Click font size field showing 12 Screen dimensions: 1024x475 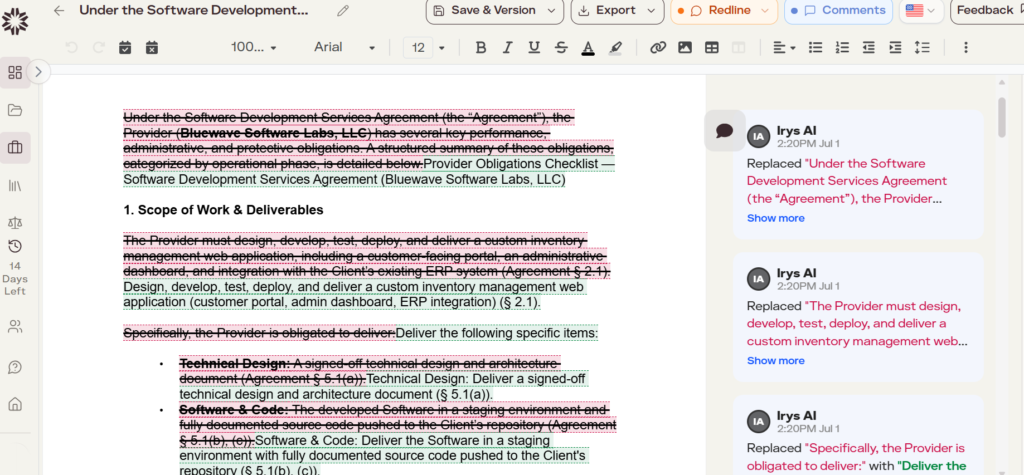pos(418,48)
